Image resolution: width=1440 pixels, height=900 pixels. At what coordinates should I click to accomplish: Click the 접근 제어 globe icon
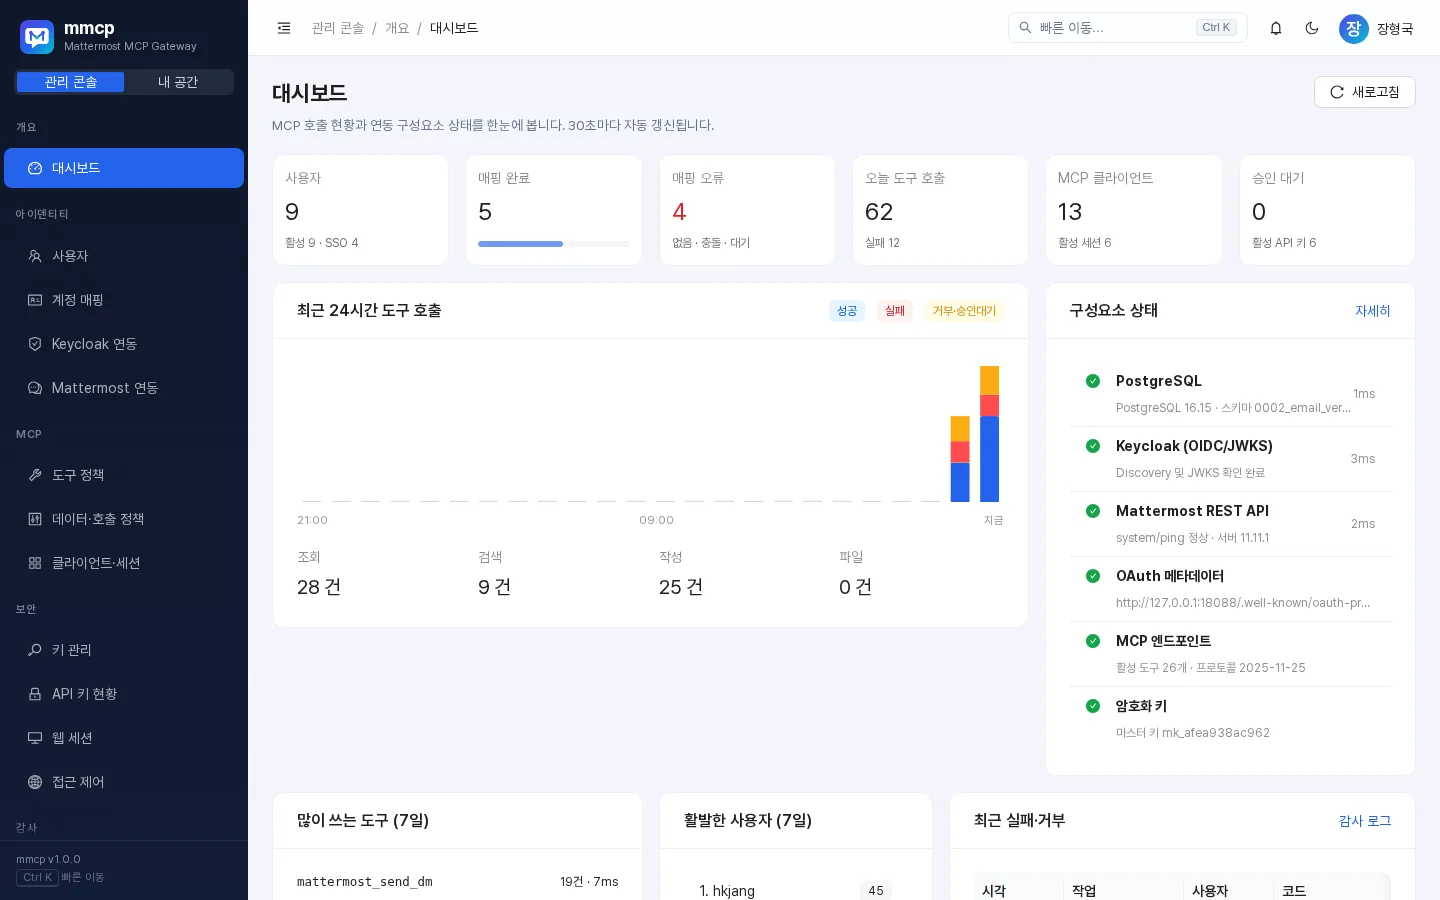pyautogui.click(x=35, y=782)
